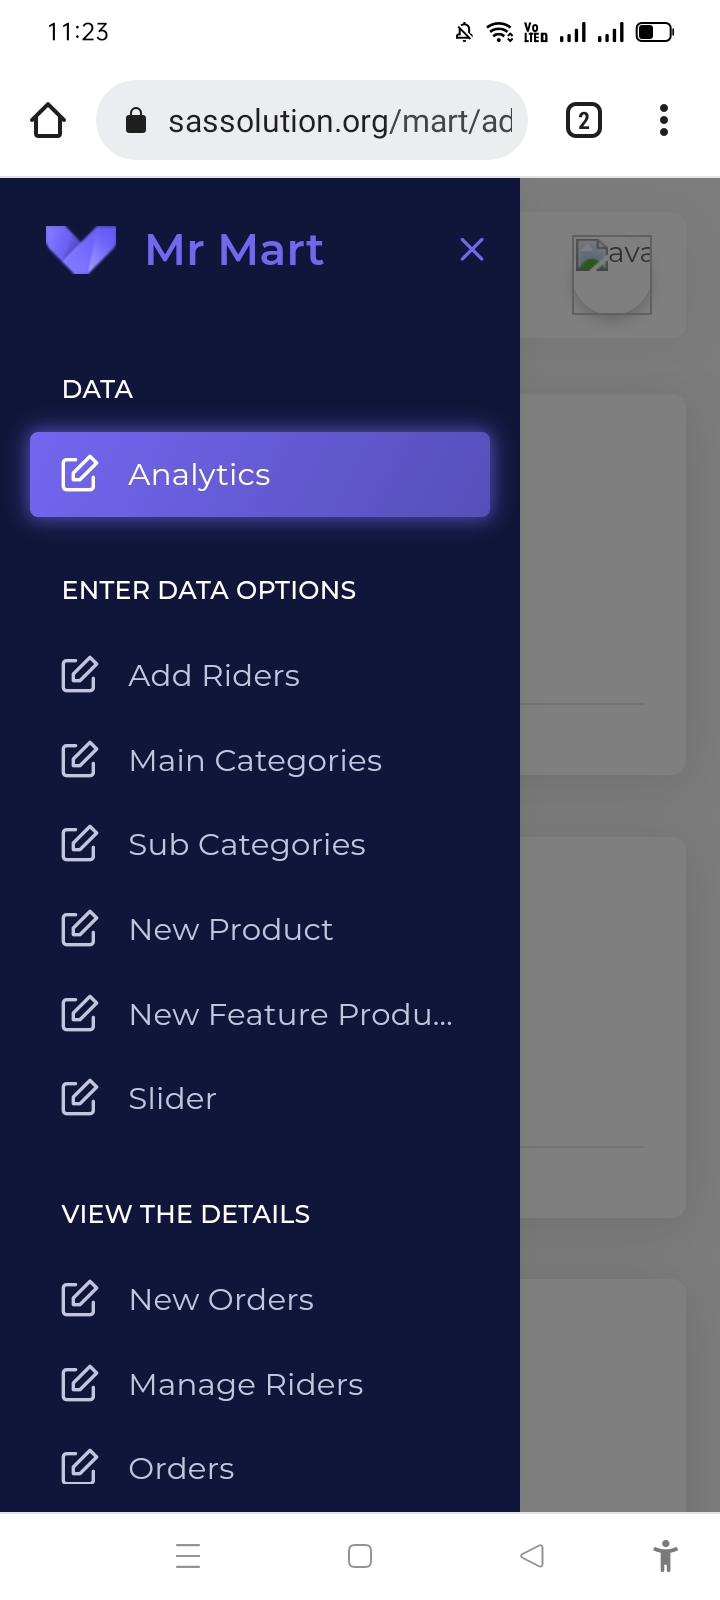Open Manage Riders page
The height and width of the screenshot is (1600, 720).
click(246, 1385)
